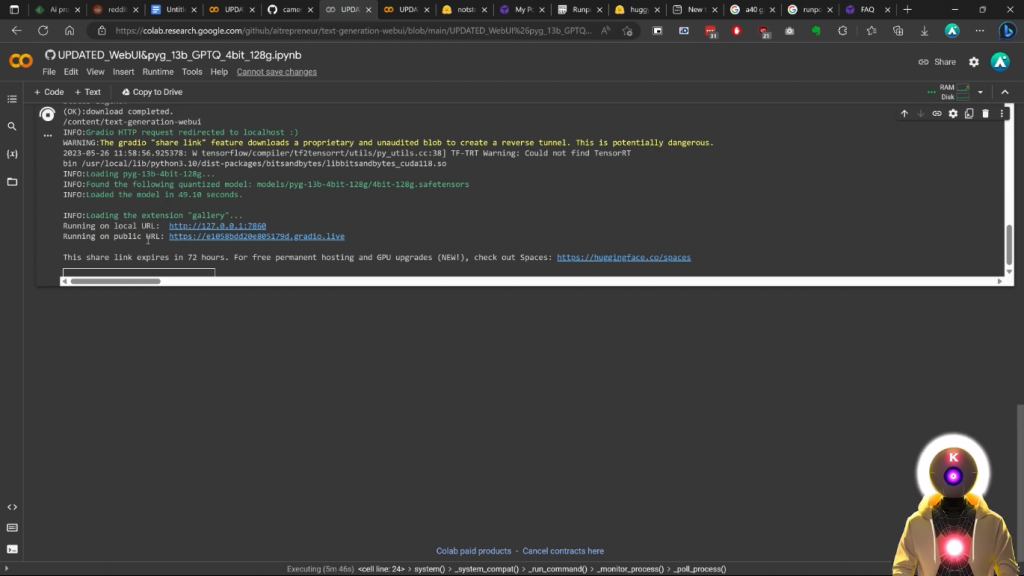This screenshot has height=576, width=1024.
Task: Open the Edit menu
Action: coord(71,72)
